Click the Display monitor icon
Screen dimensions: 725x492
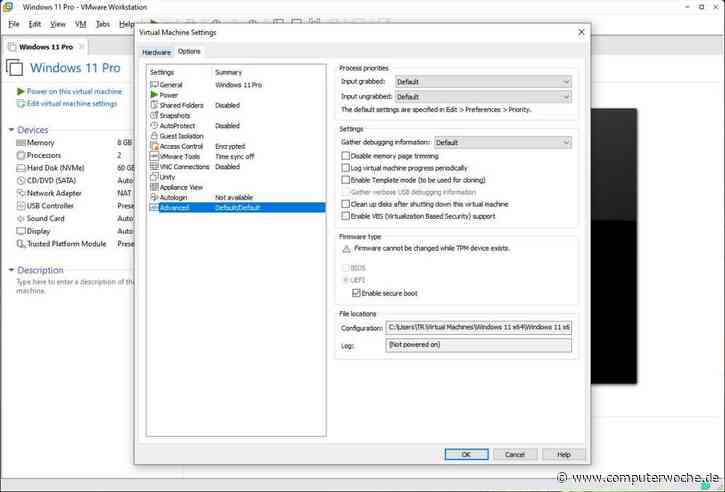(x=21, y=231)
